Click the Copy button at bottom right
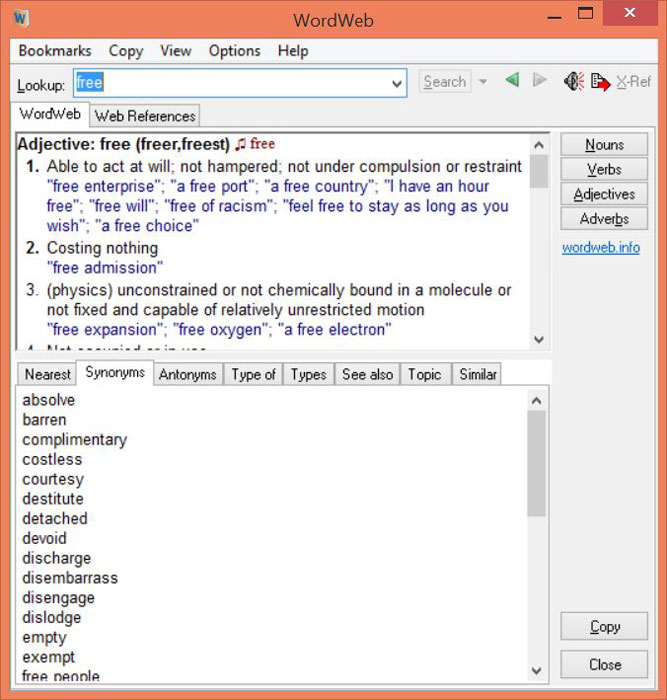 [x=604, y=626]
